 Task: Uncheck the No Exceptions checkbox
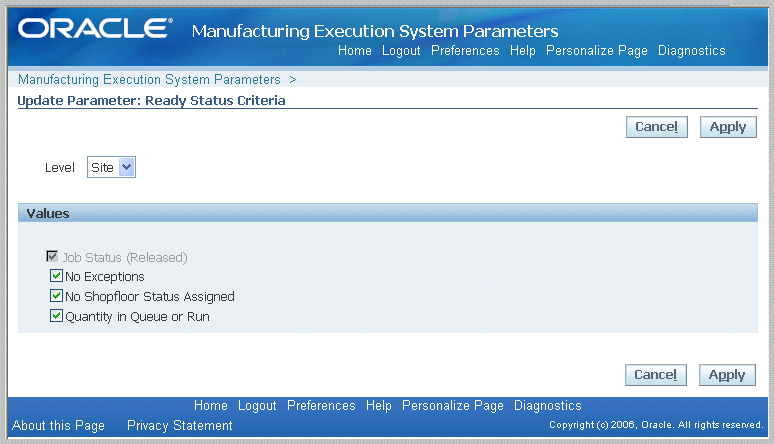[56, 275]
